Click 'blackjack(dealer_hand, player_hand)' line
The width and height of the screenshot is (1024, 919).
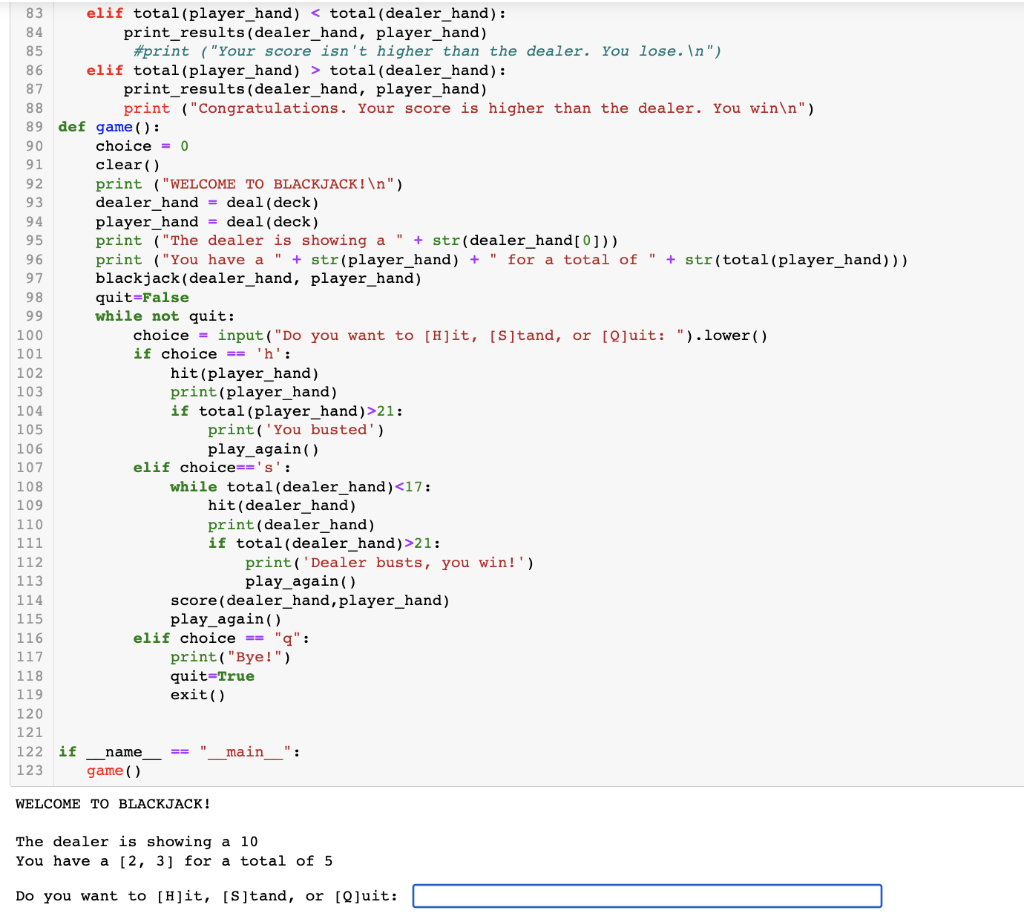(259, 278)
